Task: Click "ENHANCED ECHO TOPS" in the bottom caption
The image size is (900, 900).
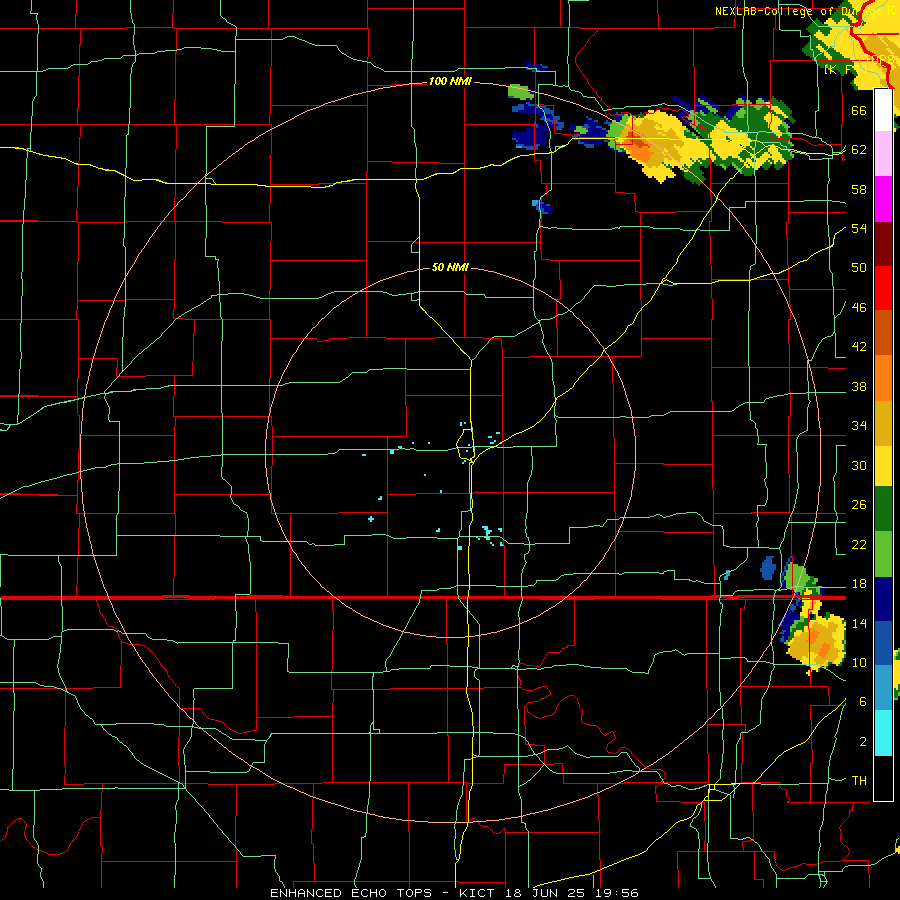Action: click(x=351, y=893)
